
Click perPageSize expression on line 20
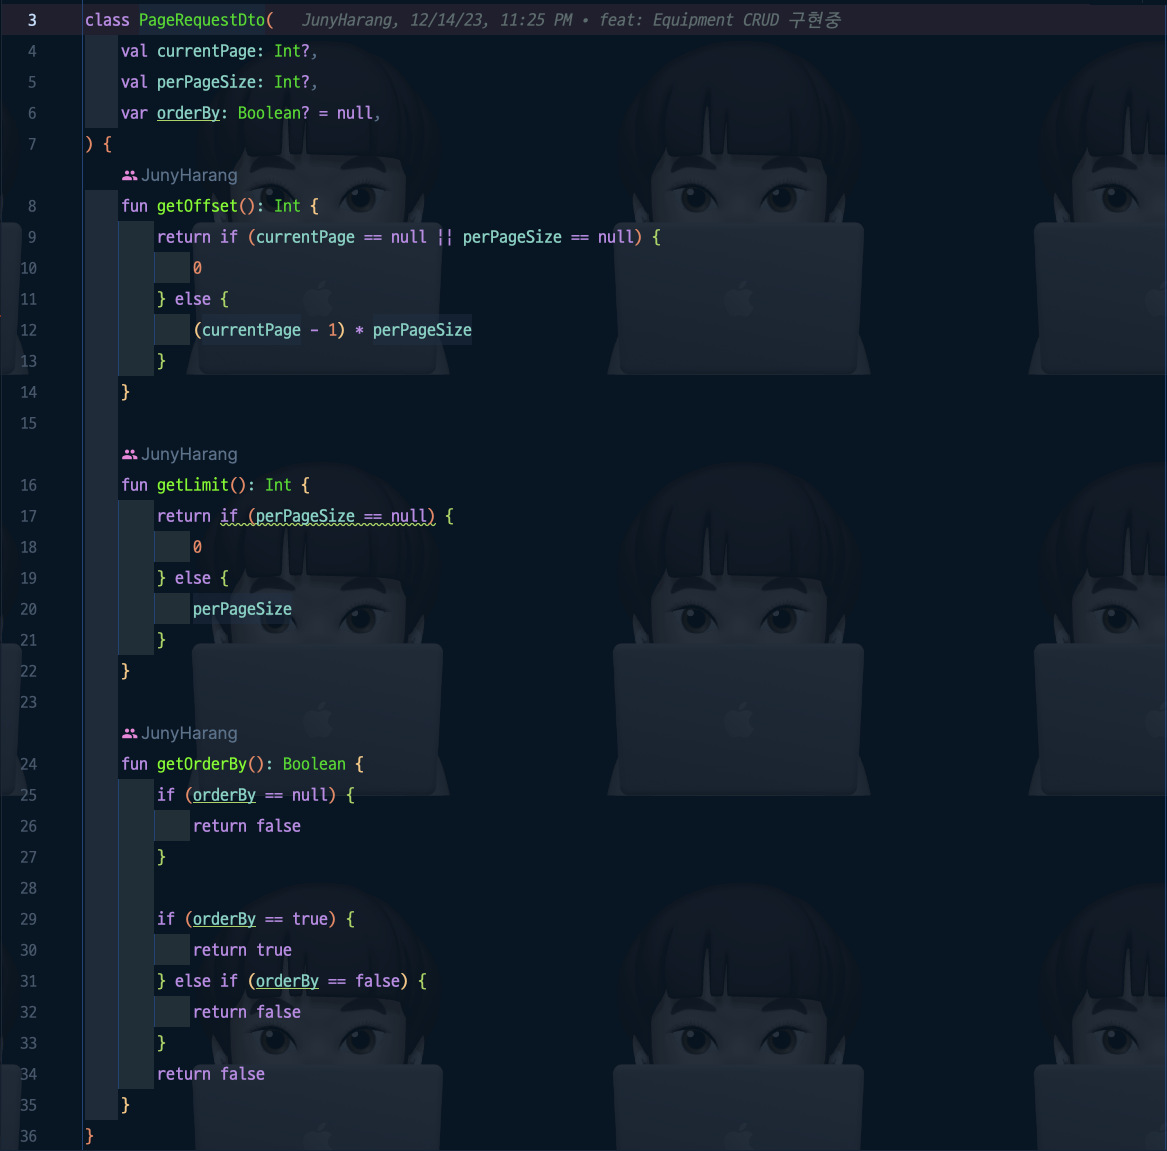click(242, 609)
